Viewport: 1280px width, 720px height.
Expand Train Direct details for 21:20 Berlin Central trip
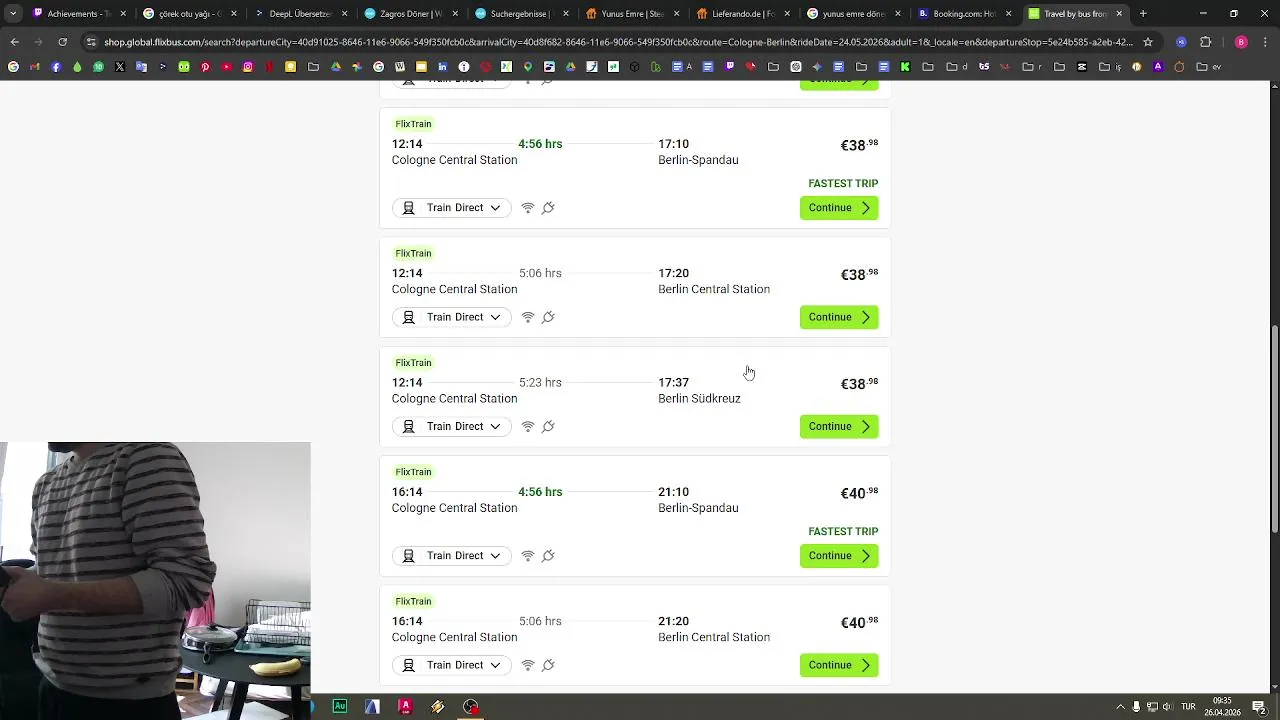click(452, 665)
